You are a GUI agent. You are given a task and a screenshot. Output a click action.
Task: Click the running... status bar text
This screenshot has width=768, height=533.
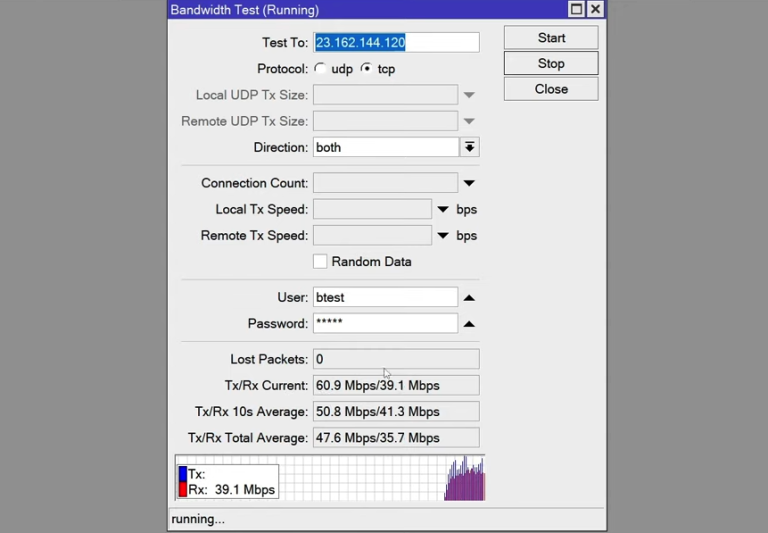pyautogui.click(x=198, y=519)
